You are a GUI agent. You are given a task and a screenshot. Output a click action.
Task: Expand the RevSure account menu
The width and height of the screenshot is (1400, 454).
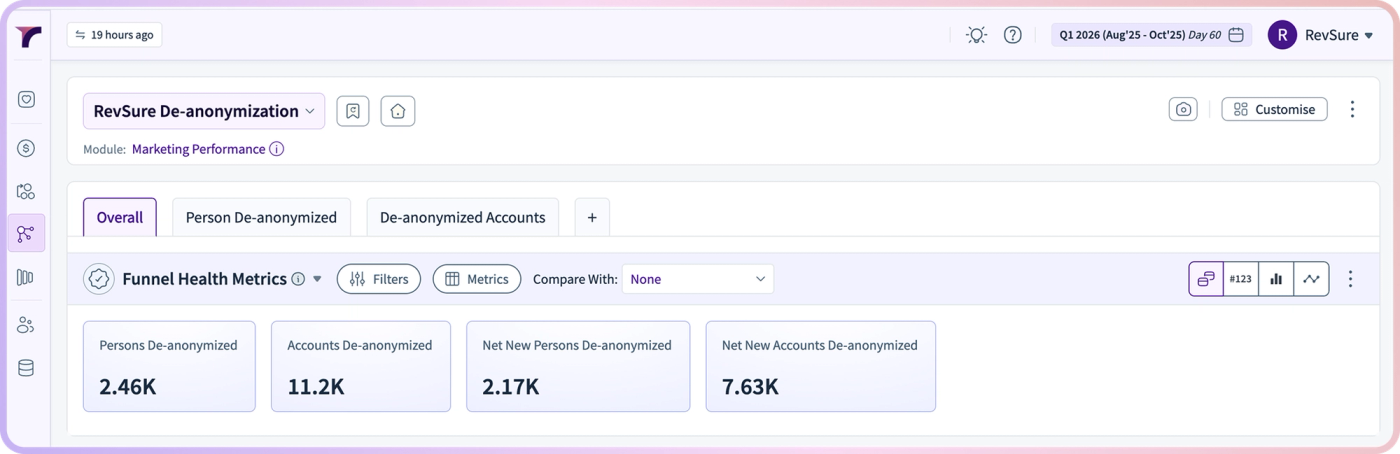(1321, 35)
